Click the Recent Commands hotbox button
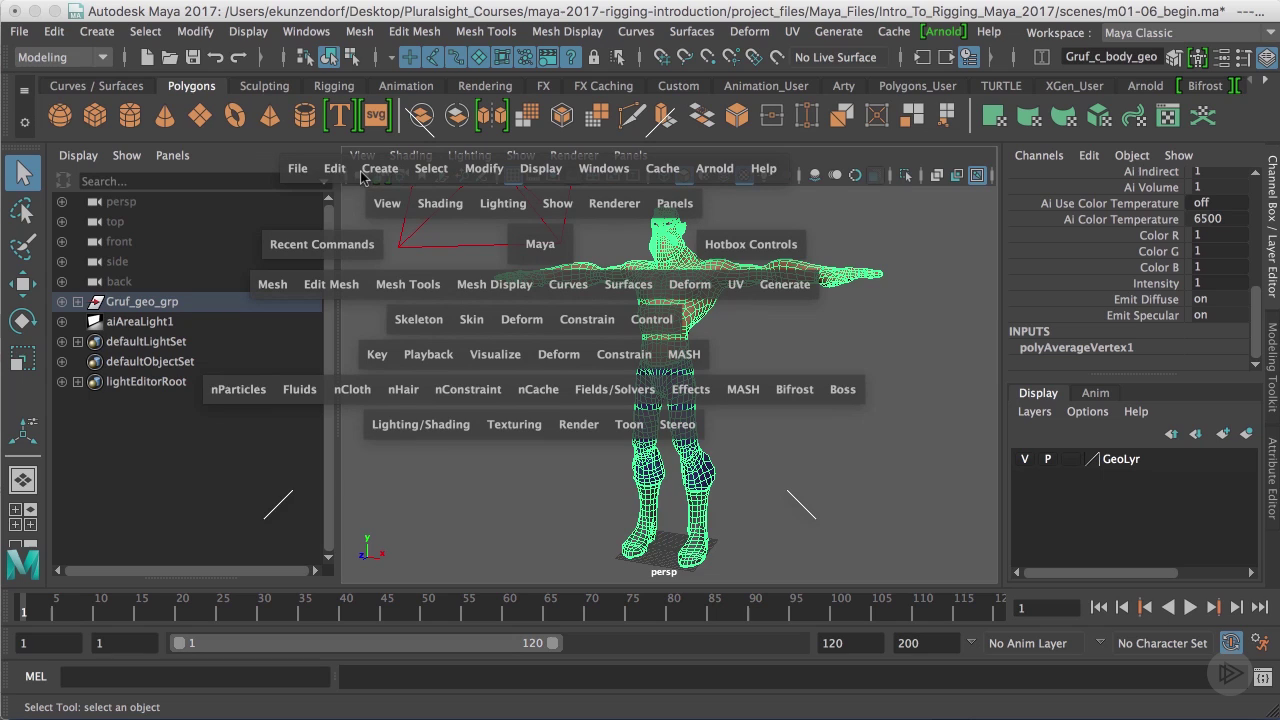1280x720 pixels. click(x=322, y=244)
